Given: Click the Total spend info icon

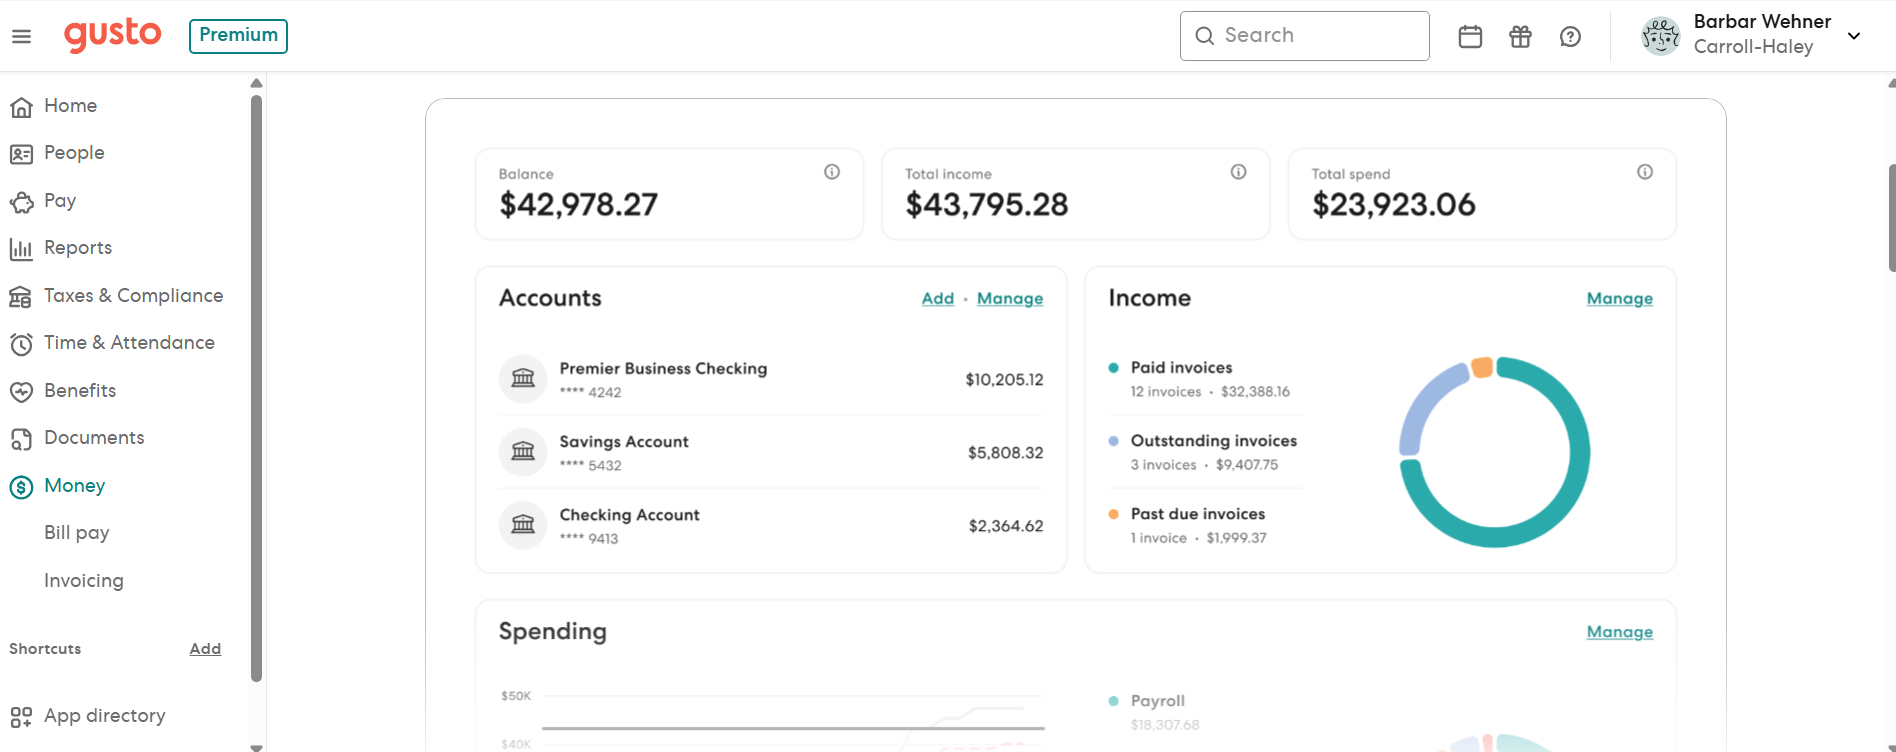Looking at the screenshot, I should tap(1644, 172).
